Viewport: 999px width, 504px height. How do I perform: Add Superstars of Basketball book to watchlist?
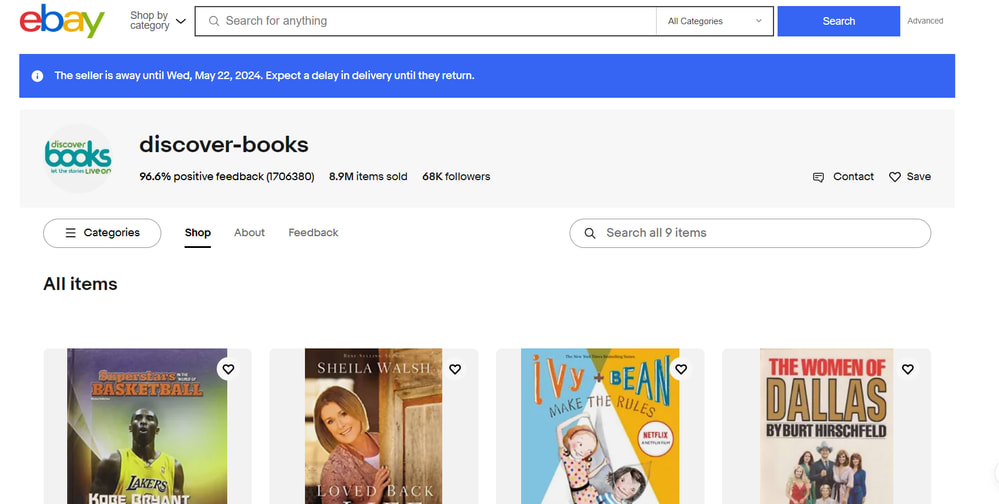(x=228, y=369)
